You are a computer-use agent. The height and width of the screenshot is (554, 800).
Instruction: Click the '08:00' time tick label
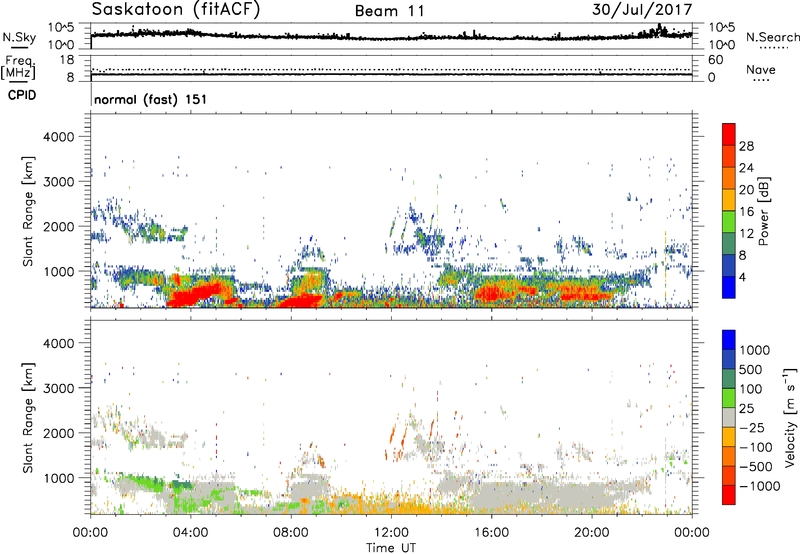[291, 533]
